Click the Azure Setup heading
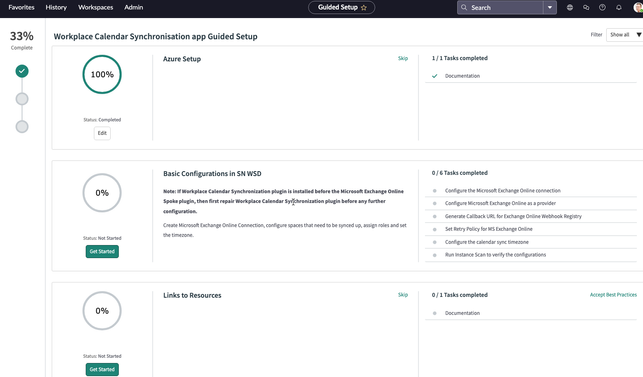 [x=182, y=59]
